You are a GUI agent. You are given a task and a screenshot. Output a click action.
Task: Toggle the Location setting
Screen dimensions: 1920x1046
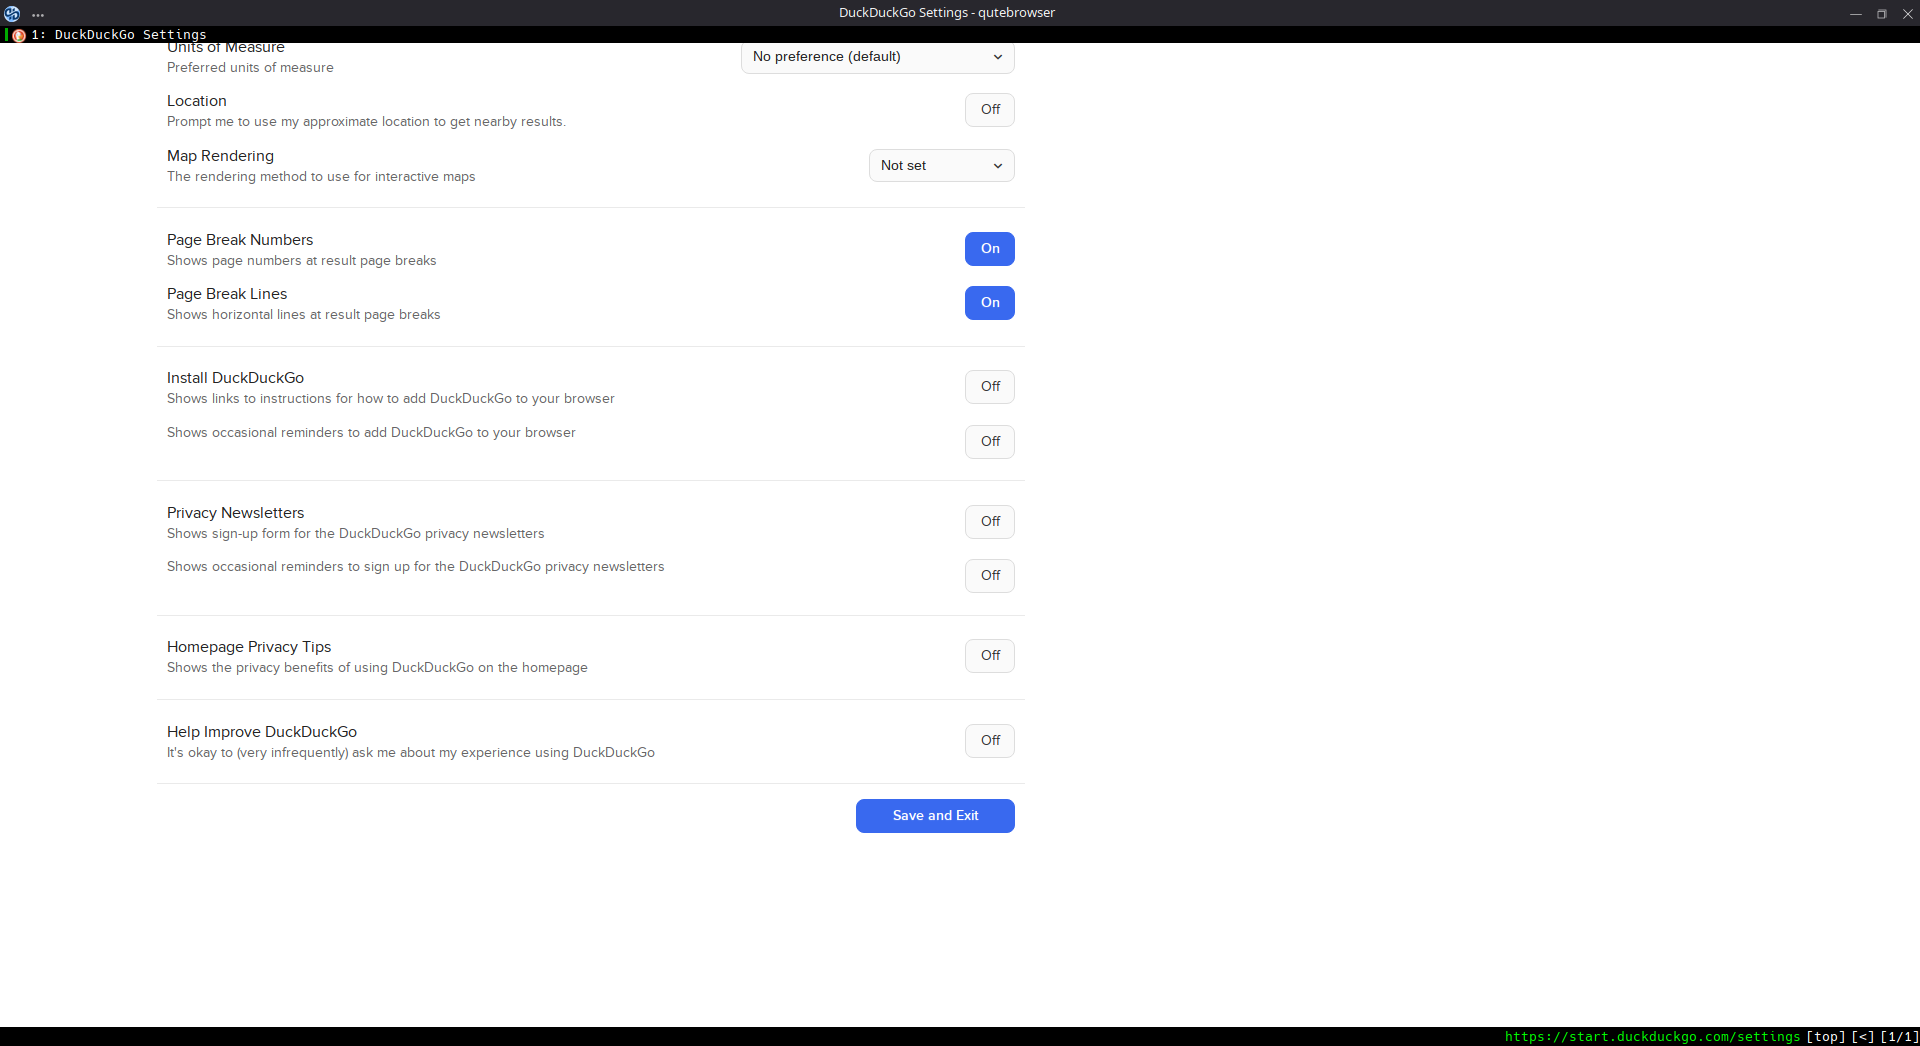(x=990, y=110)
